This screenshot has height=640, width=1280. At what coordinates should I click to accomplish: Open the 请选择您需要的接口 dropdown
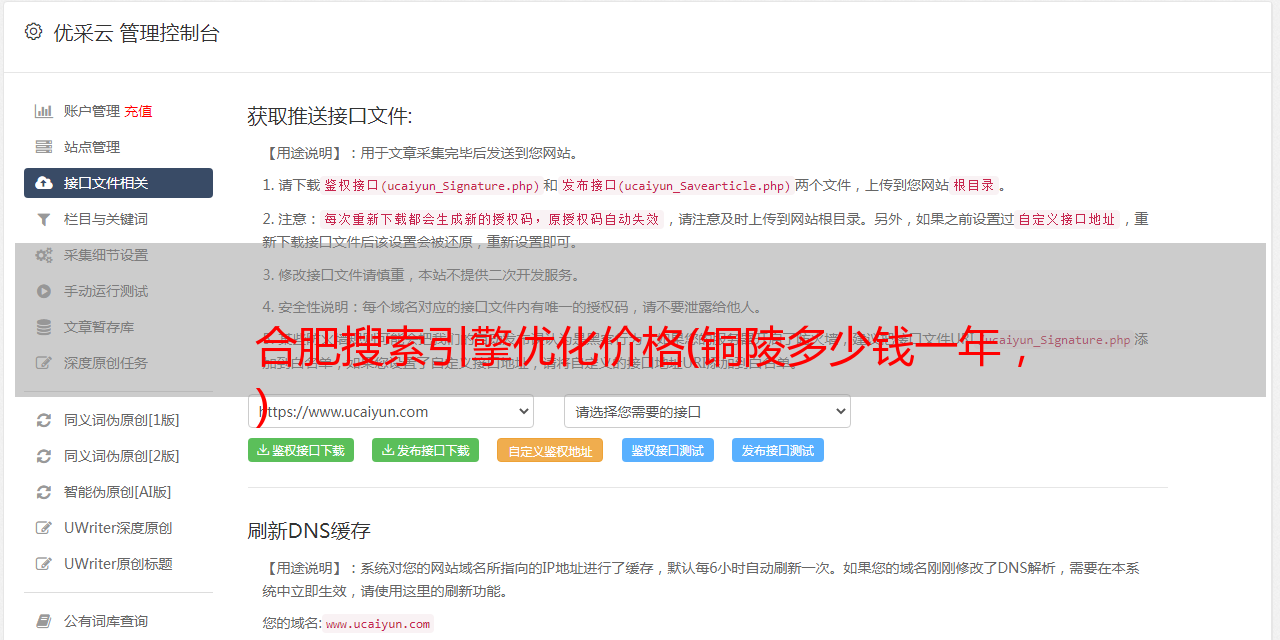click(707, 411)
